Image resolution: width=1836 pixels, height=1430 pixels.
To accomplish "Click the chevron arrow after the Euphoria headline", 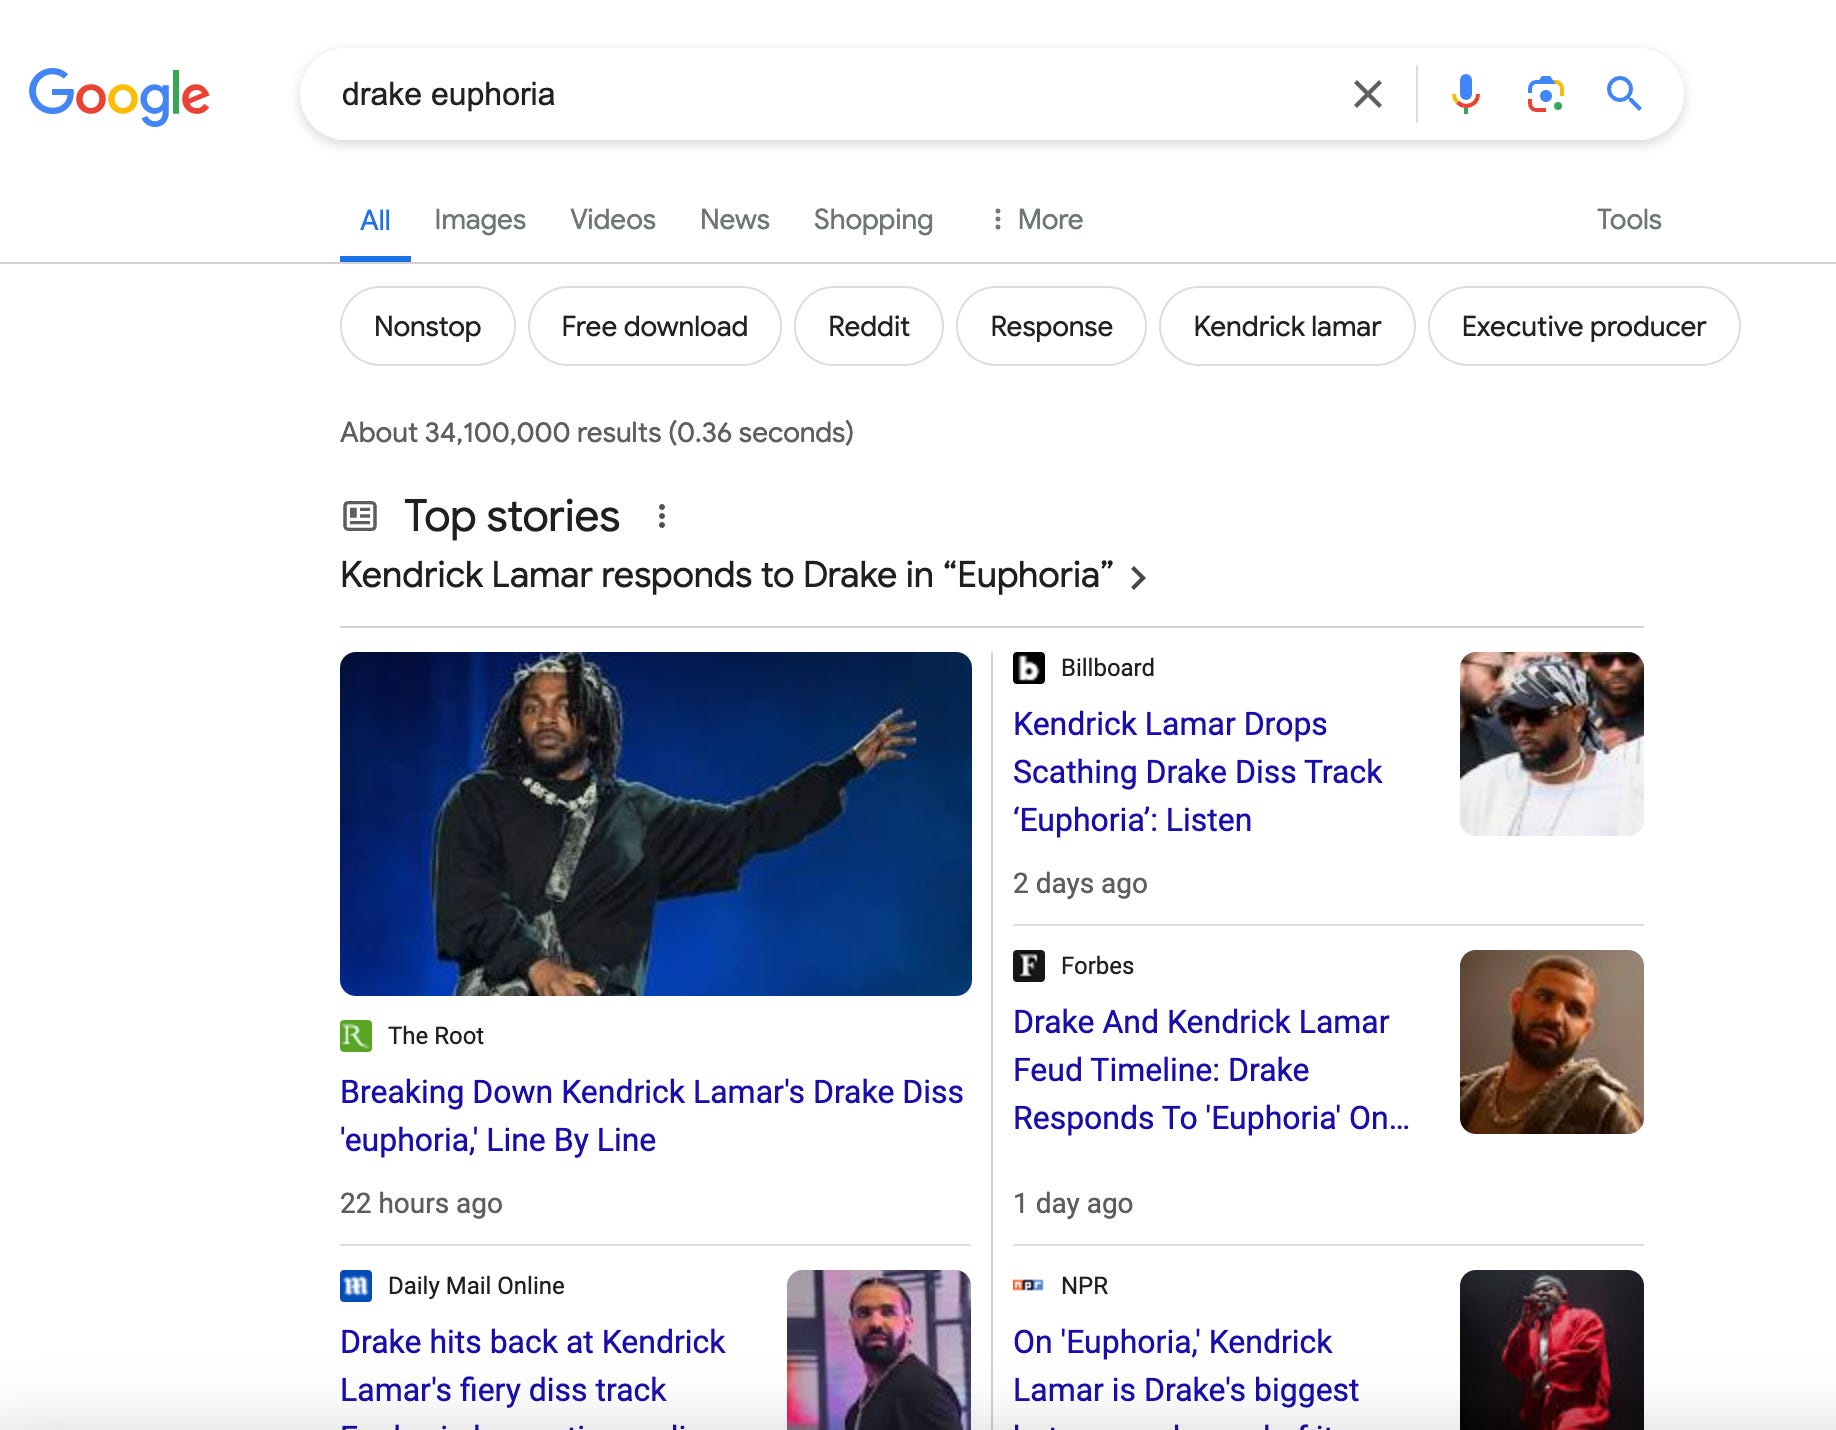I will coord(1138,578).
